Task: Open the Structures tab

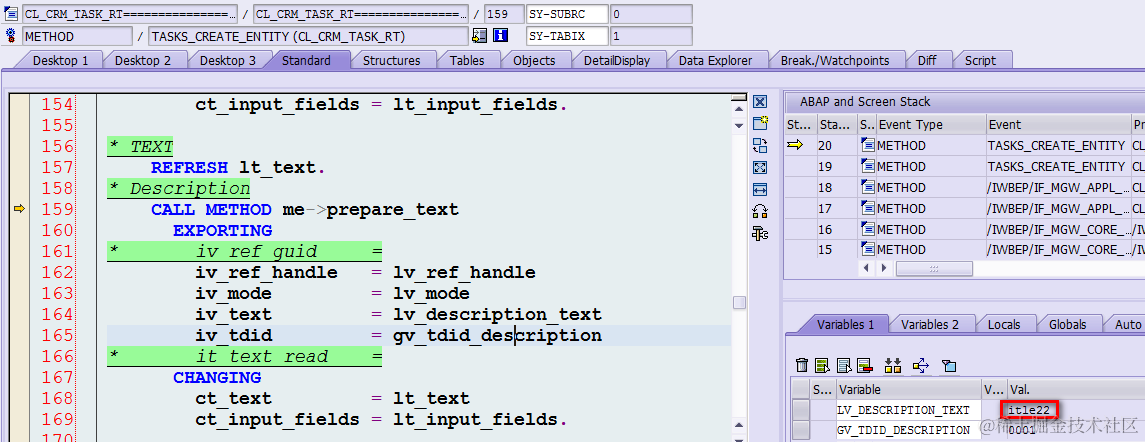Action: (391, 61)
